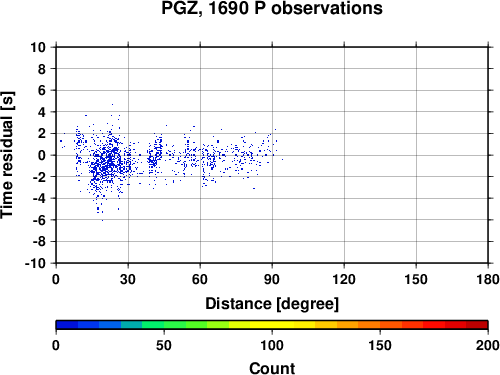500x375 pixels.
Task: Click the colorbar tick label 200
Action: (x=488, y=345)
